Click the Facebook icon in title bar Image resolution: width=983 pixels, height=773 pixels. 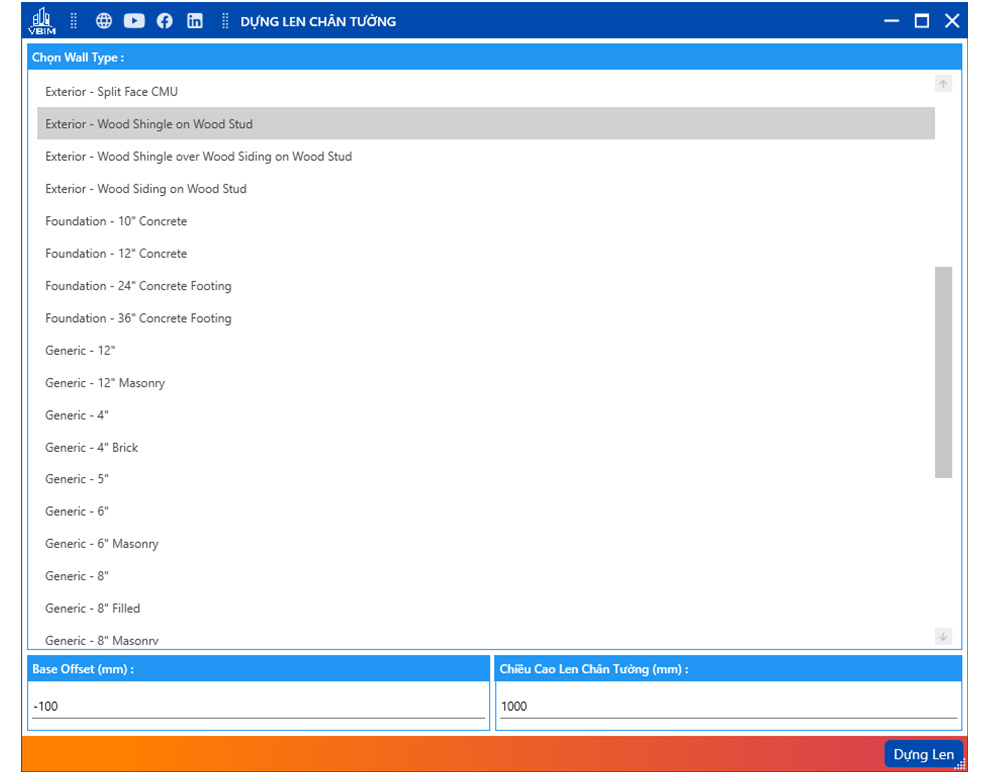click(165, 21)
